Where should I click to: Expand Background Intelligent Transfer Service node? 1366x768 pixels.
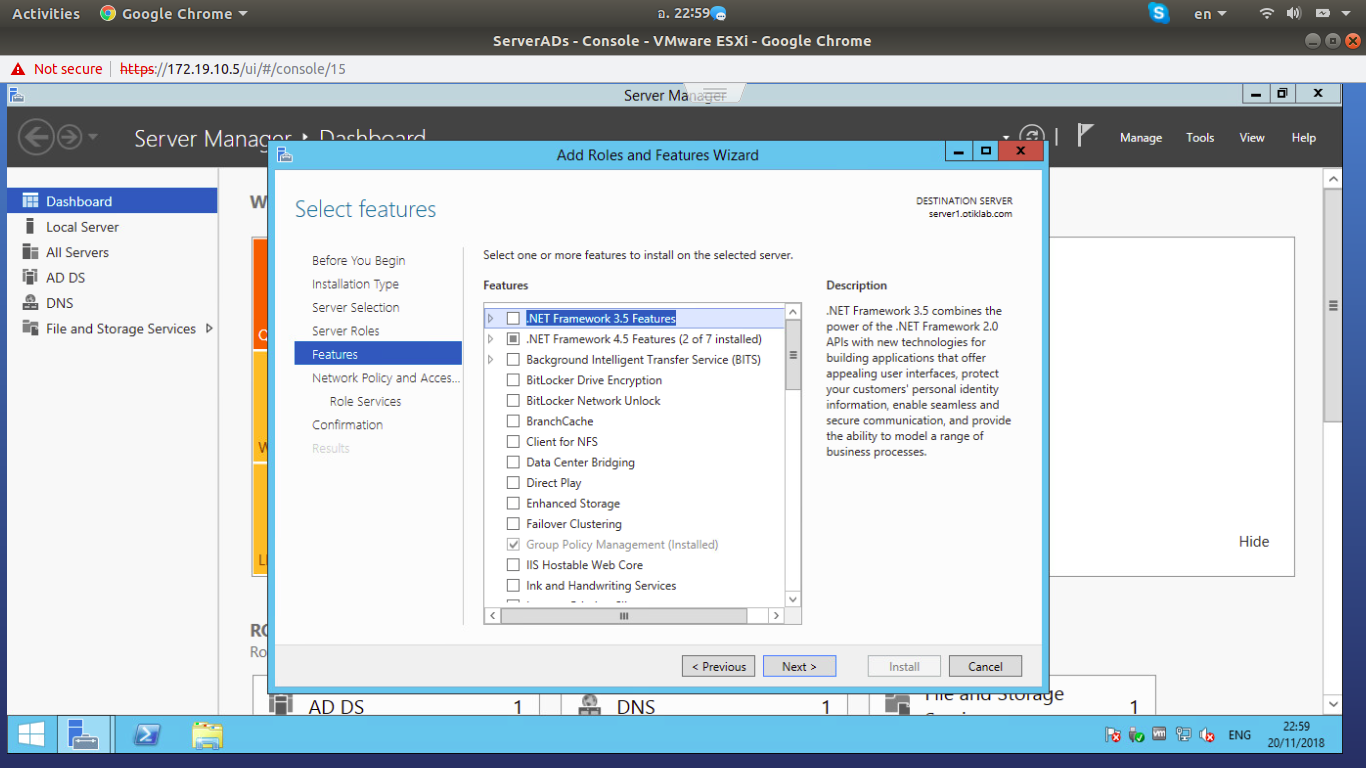click(490, 359)
